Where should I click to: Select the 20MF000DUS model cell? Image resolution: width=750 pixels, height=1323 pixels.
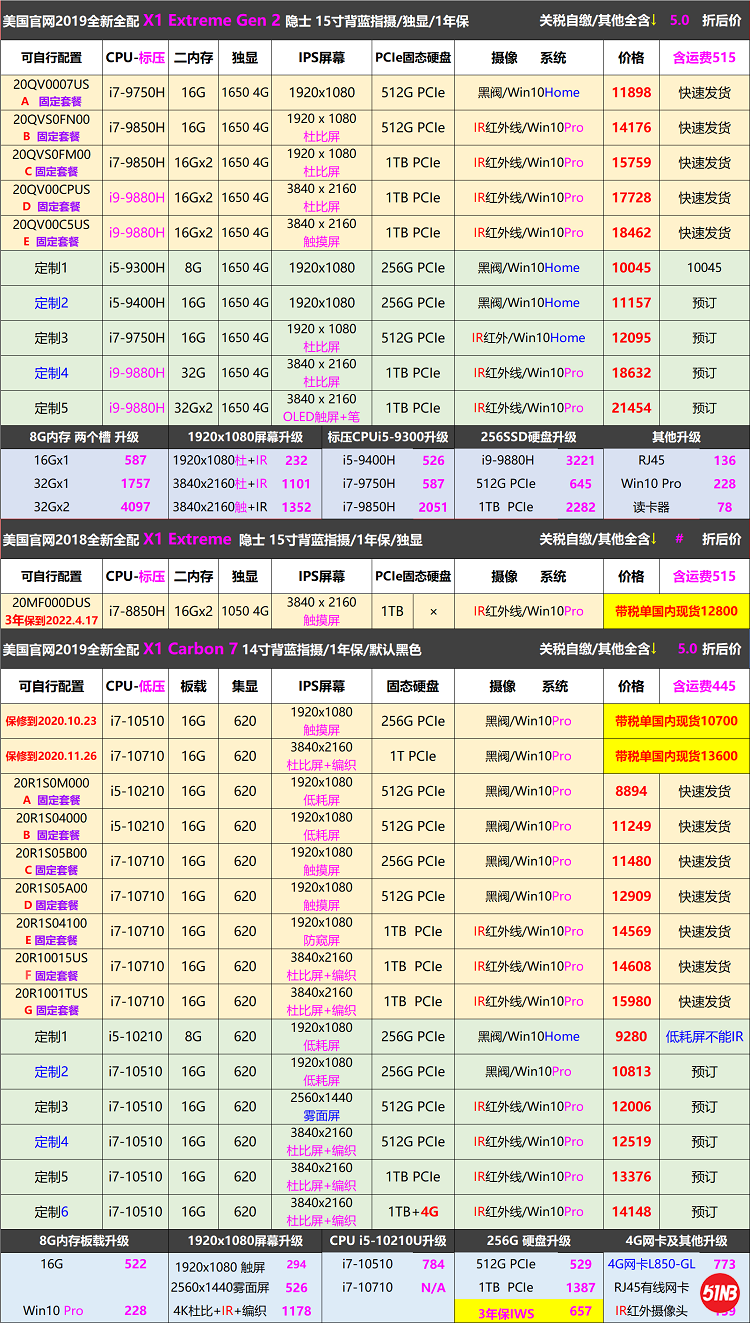click(51, 610)
